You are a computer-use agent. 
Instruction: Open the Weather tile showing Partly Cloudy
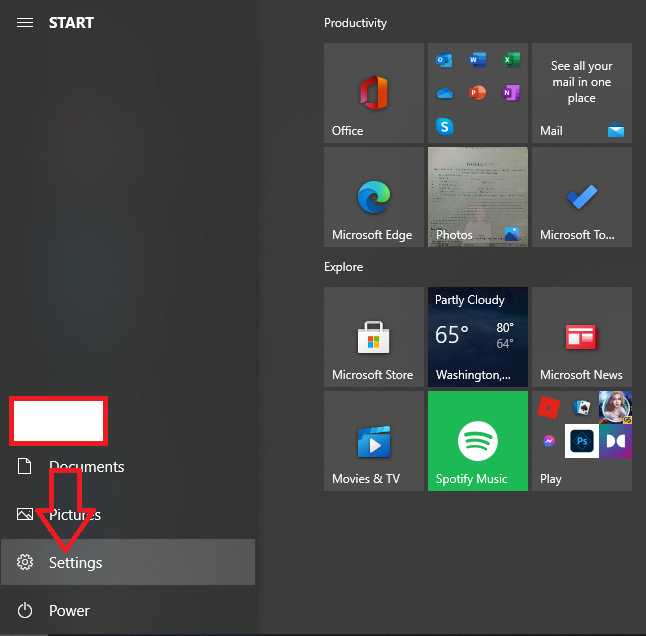477,337
